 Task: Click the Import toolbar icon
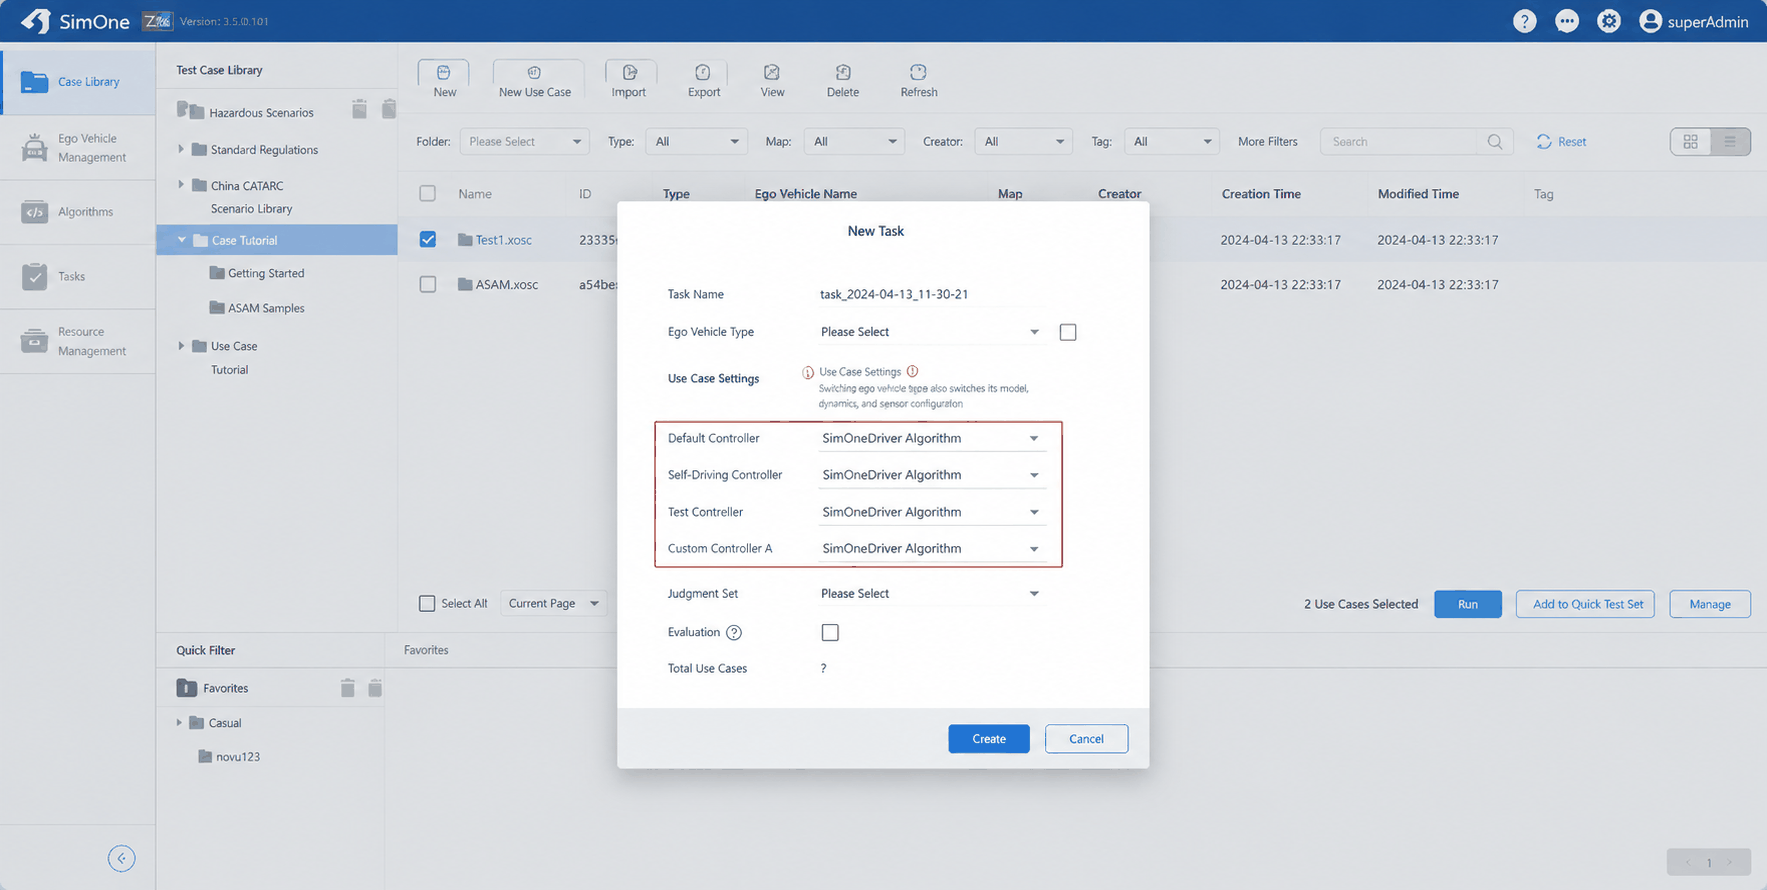tap(629, 73)
